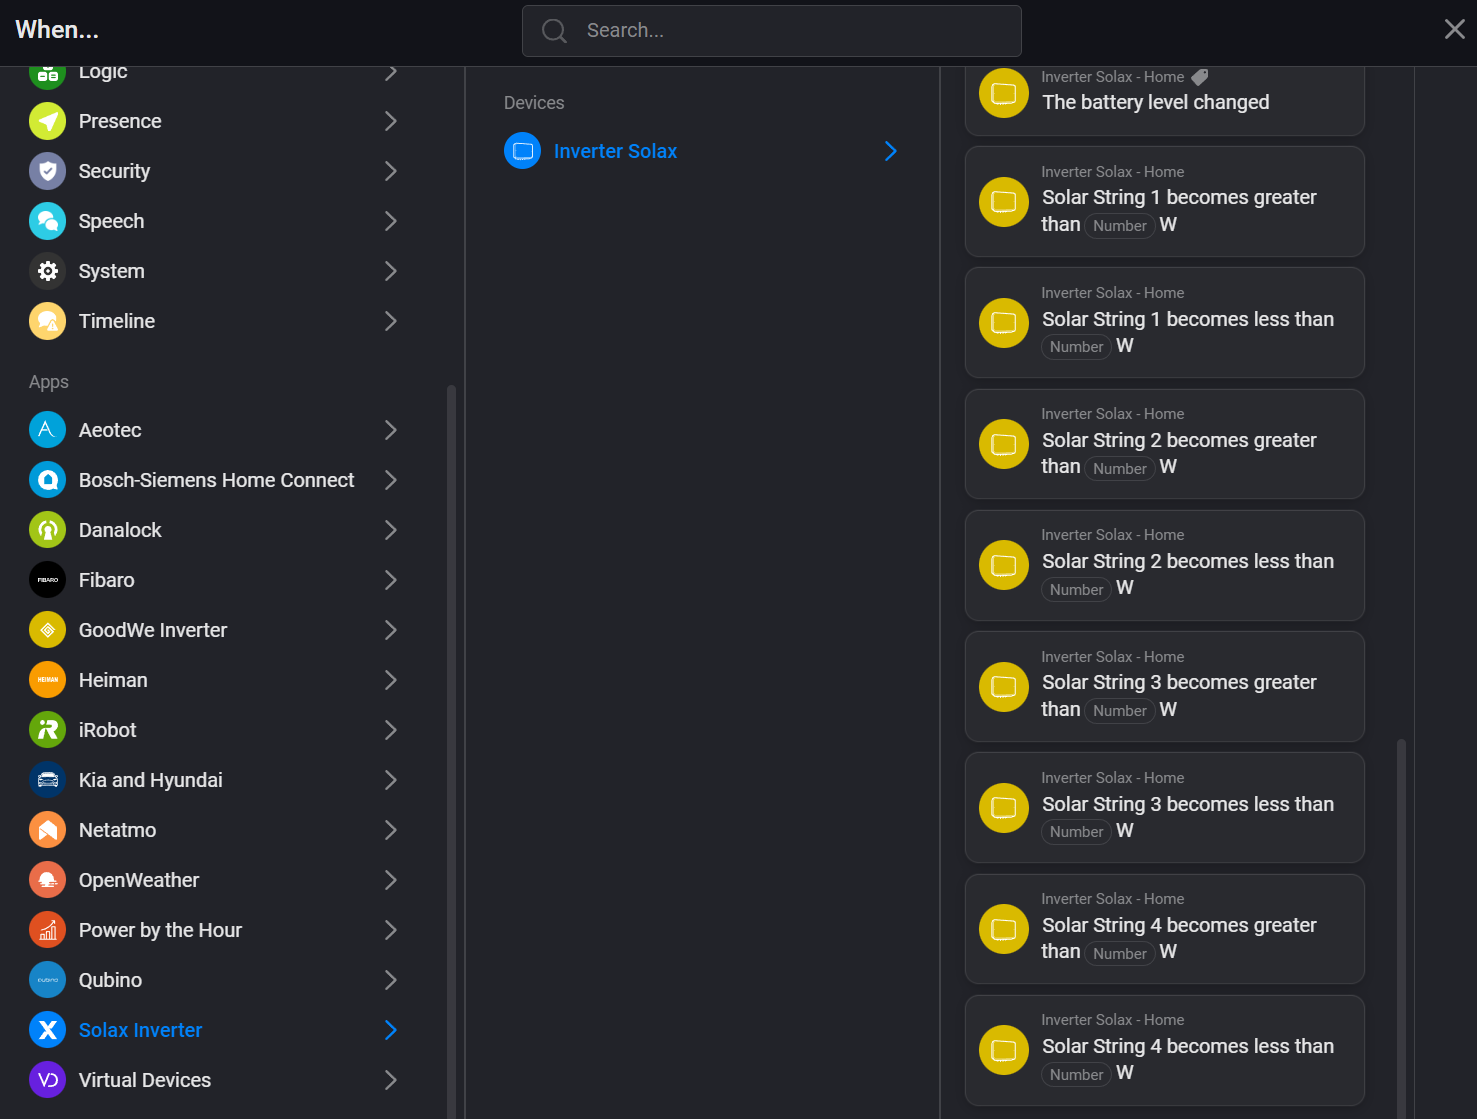Expand the Netatmo app chevron
The width and height of the screenshot is (1477, 1119).
pos(391,830)
